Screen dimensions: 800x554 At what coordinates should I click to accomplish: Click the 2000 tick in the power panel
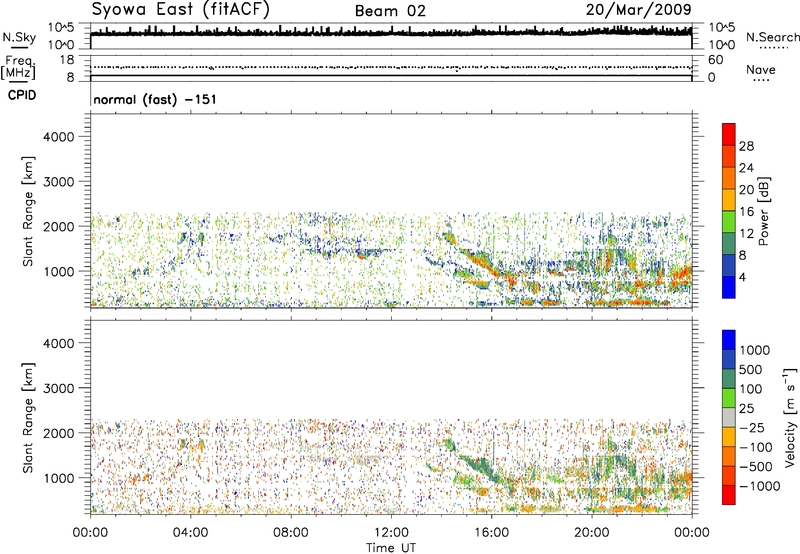[x=59, y=226]
